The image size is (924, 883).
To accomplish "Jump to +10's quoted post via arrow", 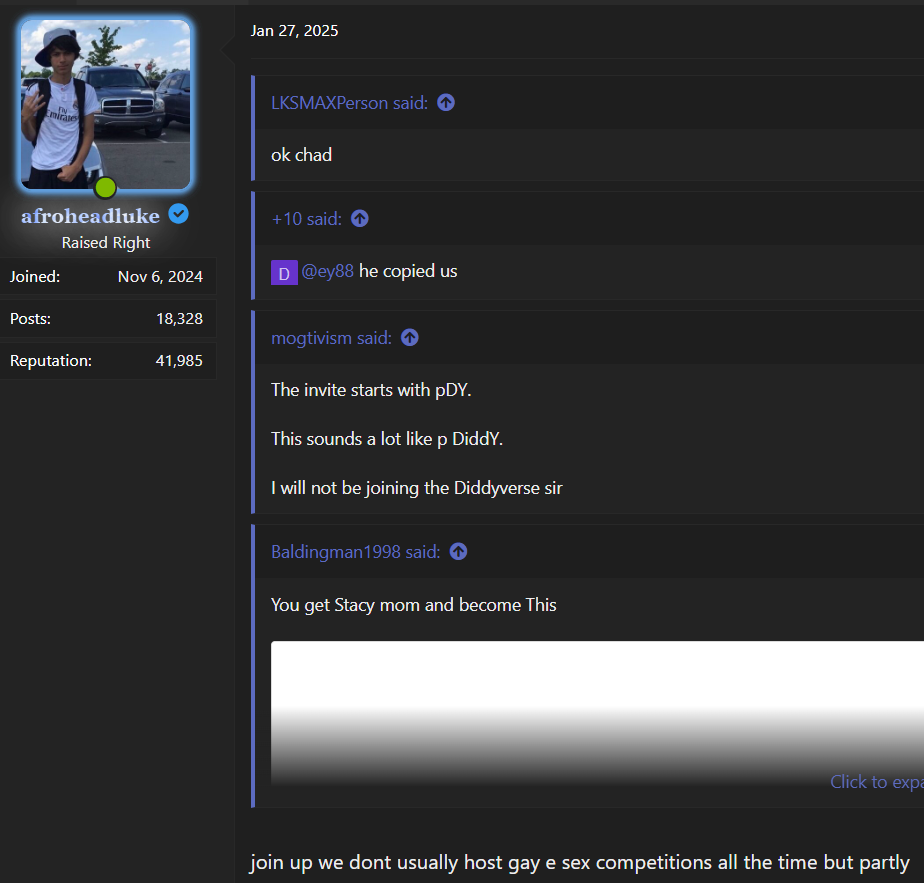I will point(360,219).
